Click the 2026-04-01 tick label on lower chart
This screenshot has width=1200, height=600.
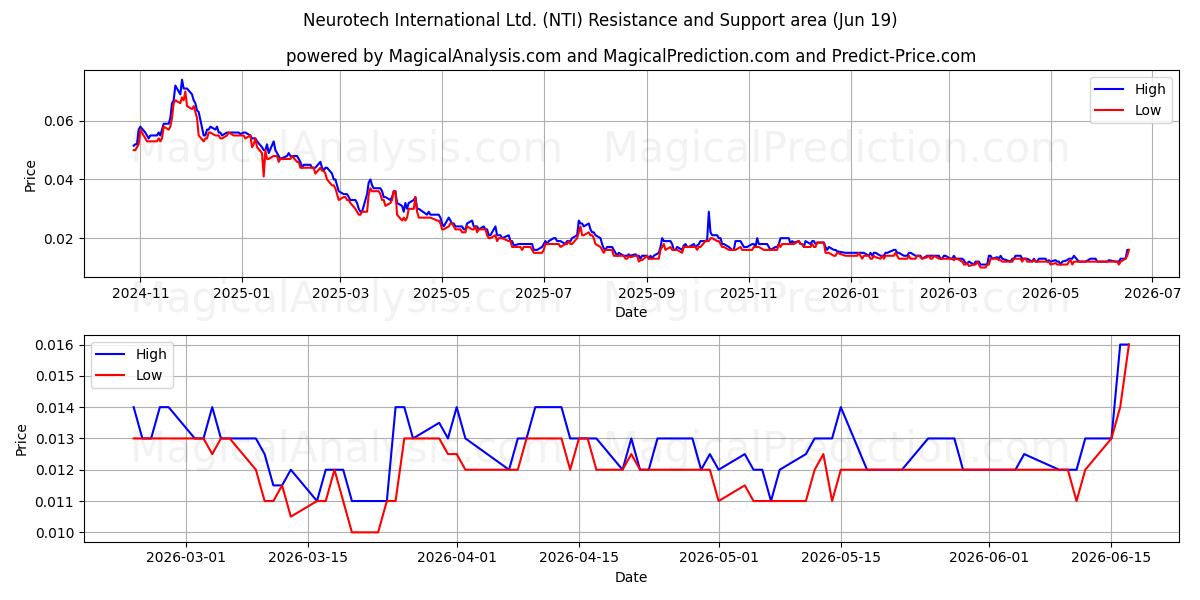click(457, 559)
